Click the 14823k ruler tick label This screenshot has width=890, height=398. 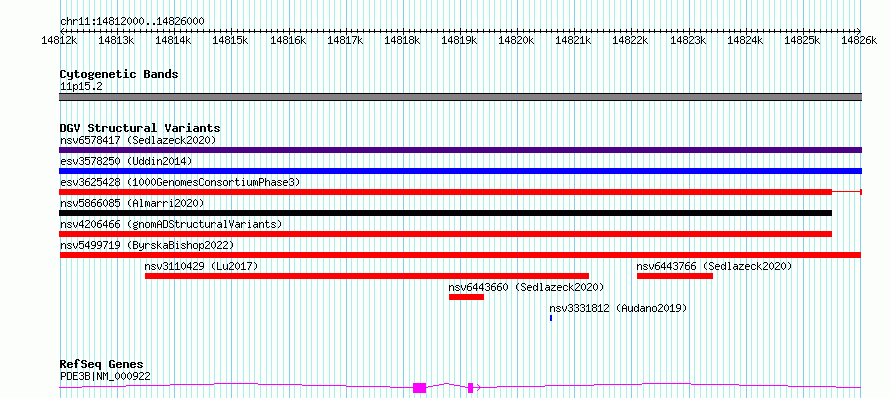coord(689,40)
